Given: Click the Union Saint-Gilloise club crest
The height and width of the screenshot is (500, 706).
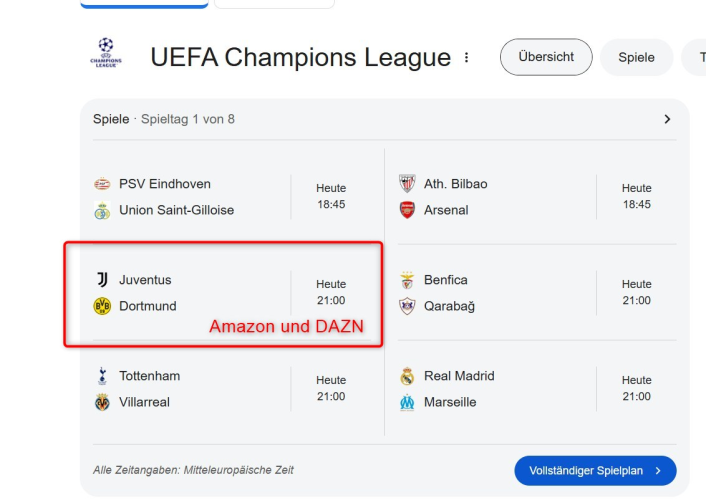Looking at the screenshot, I should [x=102, y=210].
